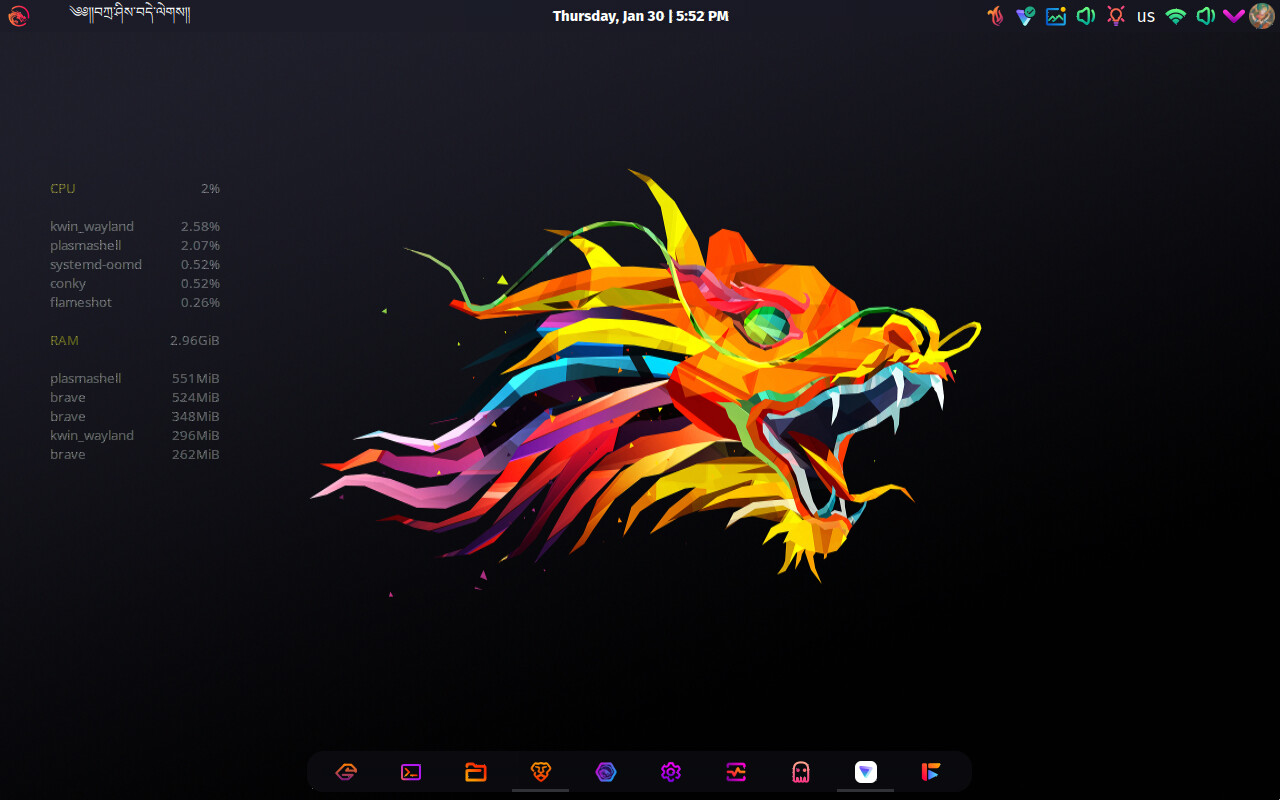This screenshot has width=1280, height=800.
Task: Click the conky process row
Action: click(135, 284)
